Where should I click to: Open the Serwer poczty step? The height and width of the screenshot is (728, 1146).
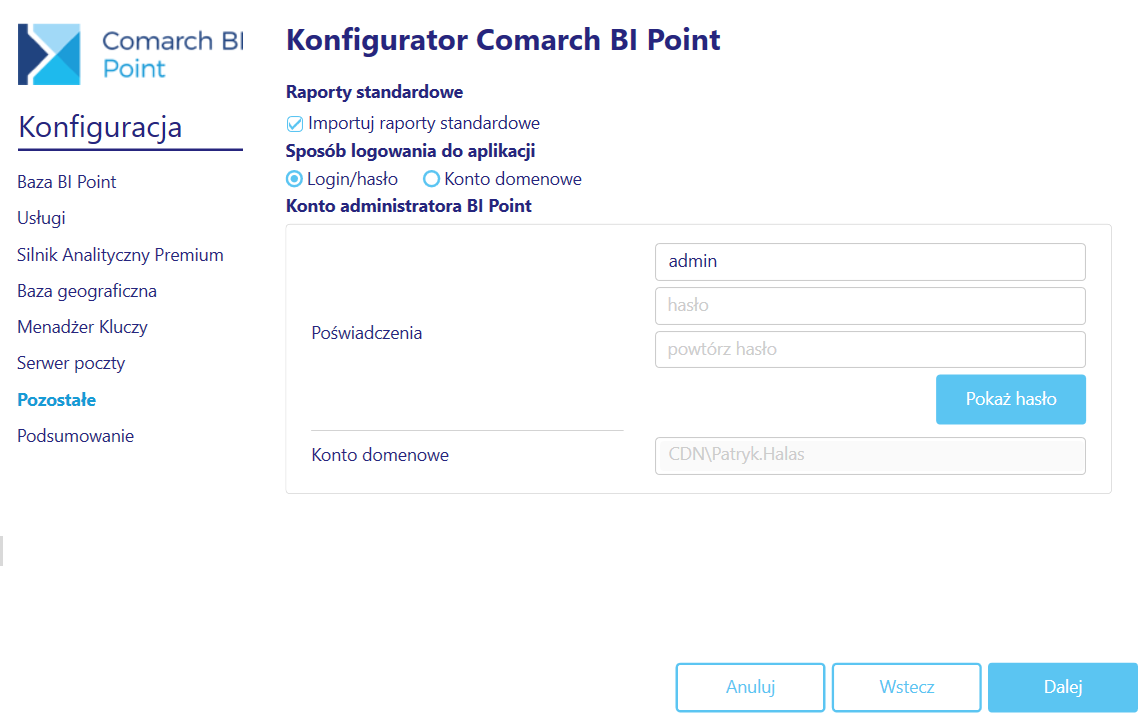click(x=71, y=363)
